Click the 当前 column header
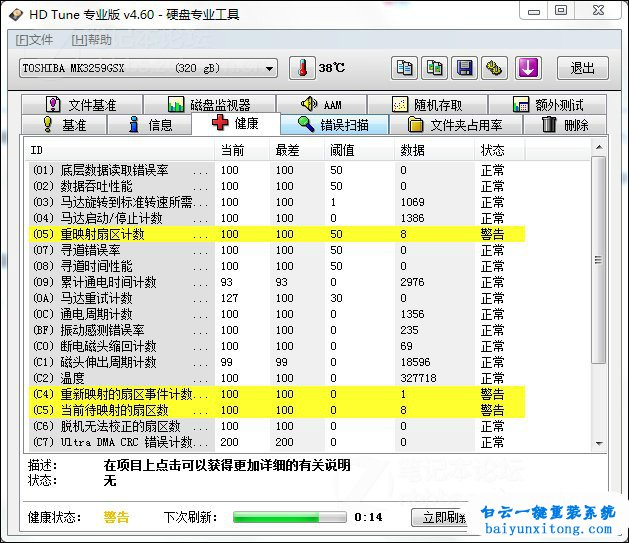Image resolution: width=629 pixels, height=543 pixels. [x=242, y=150]
